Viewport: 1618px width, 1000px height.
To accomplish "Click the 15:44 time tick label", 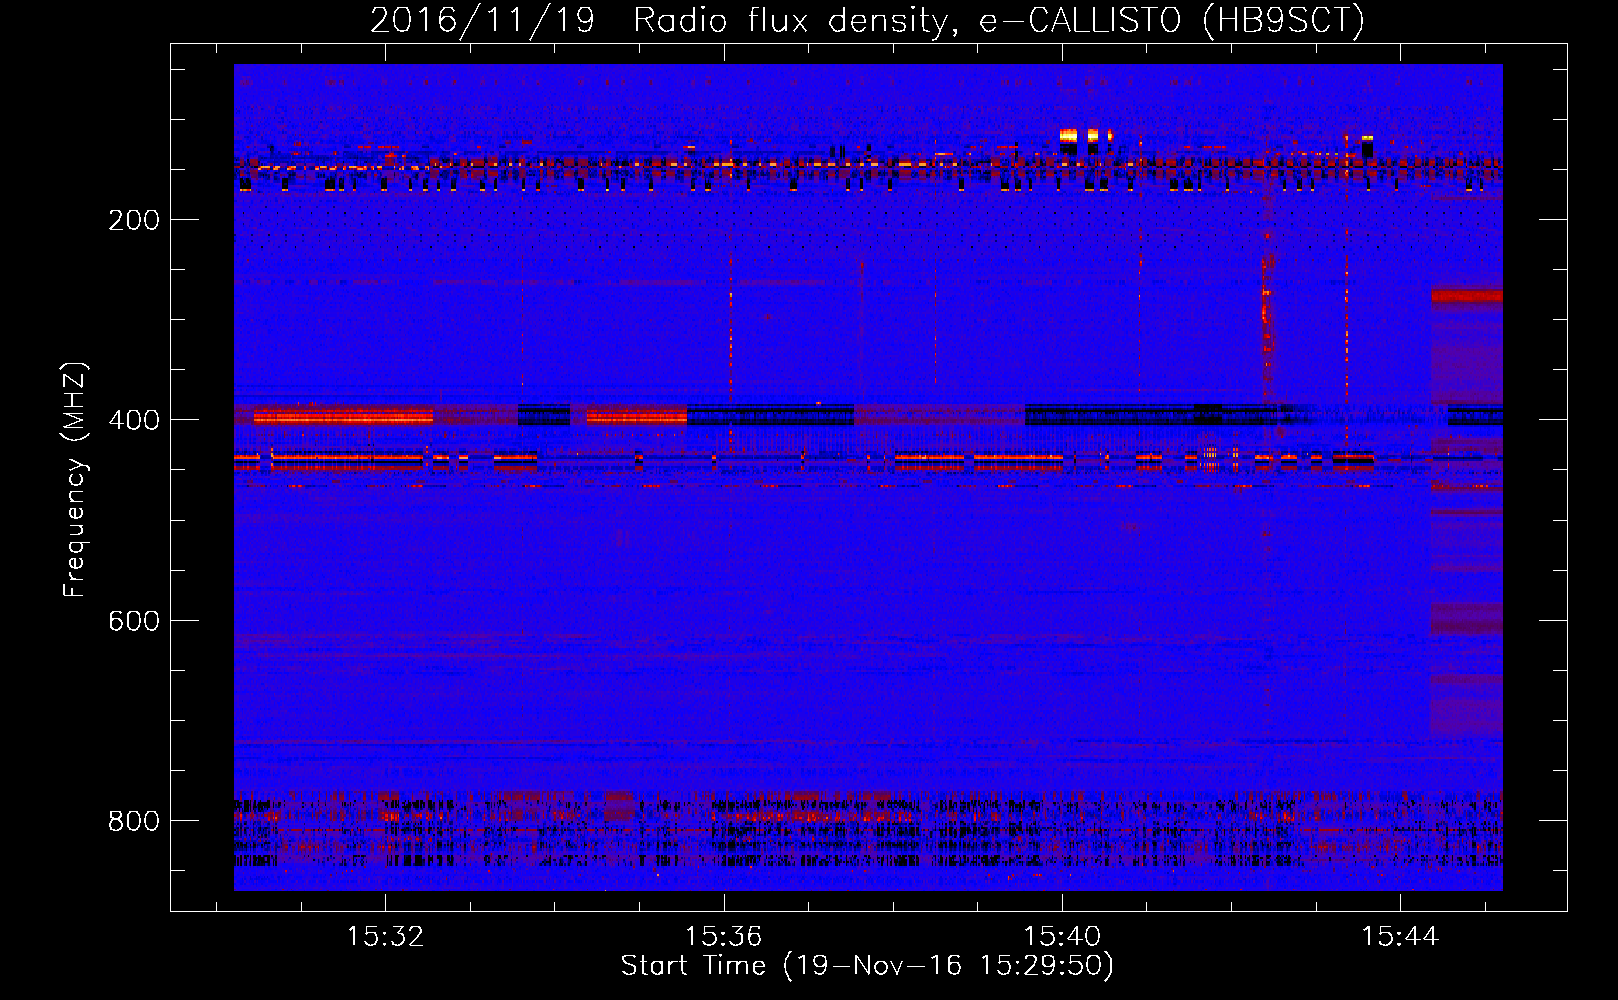I will (1400, 937).
